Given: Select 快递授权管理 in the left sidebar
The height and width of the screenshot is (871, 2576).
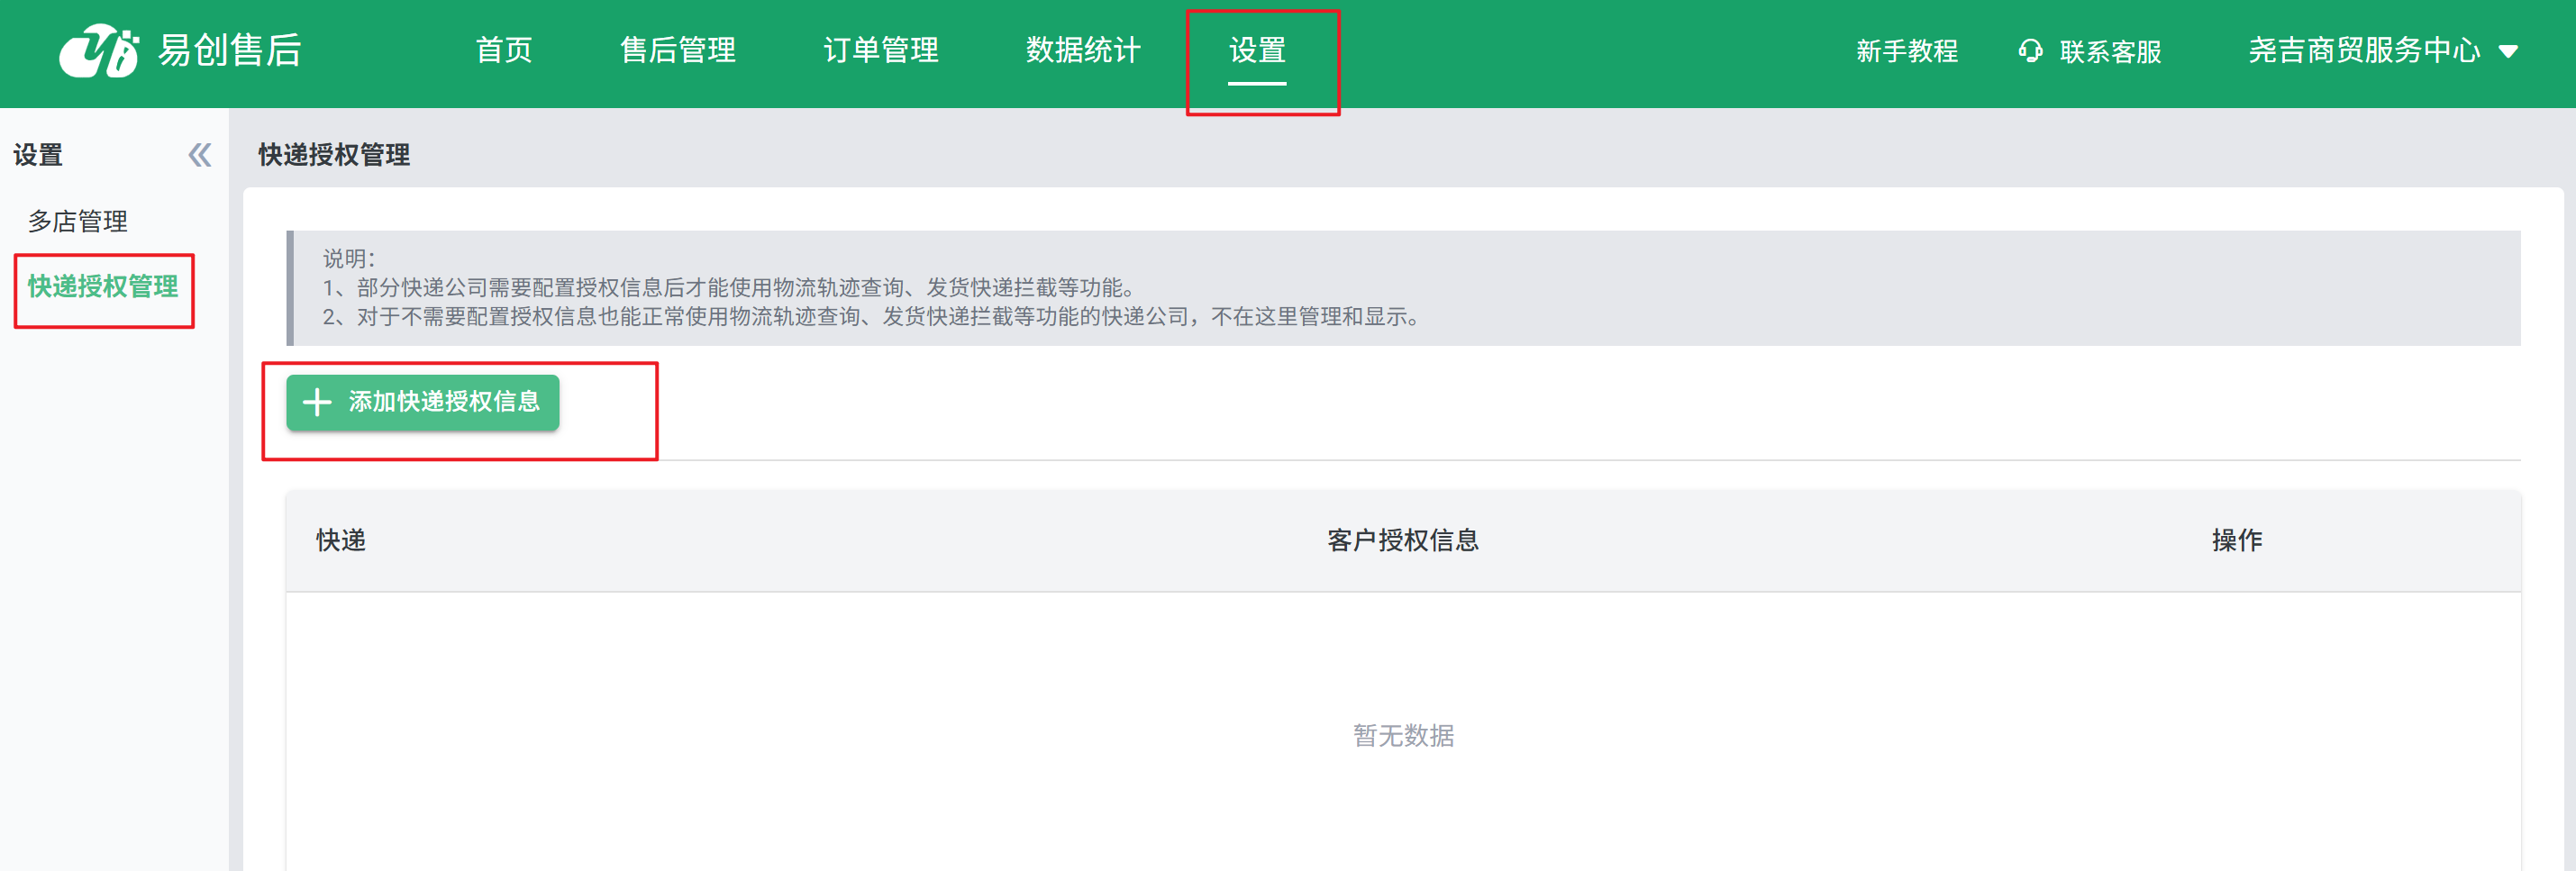Looking at the screenshot, I should tap(103, 287).
